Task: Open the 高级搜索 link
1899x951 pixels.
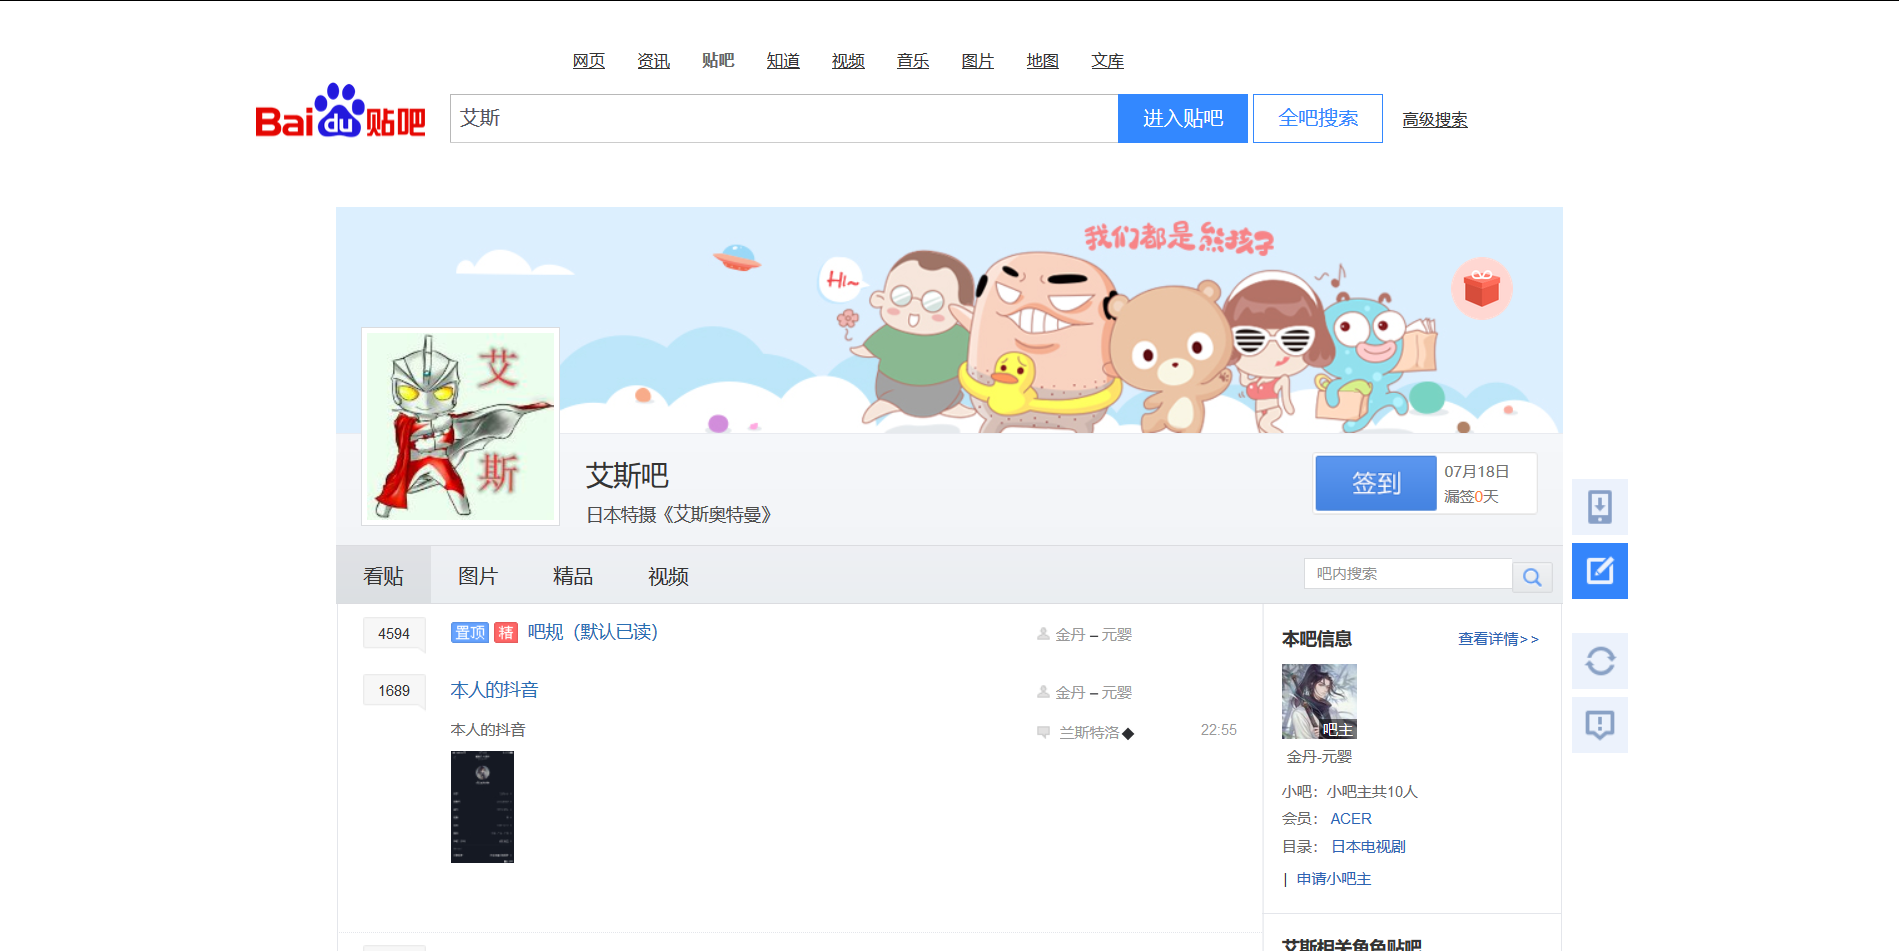Action: click(1435, 120)
